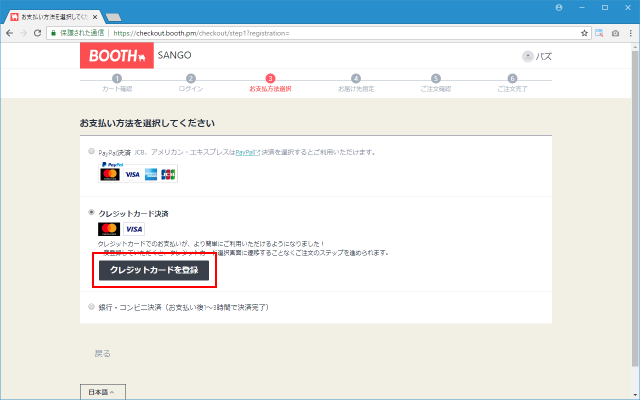Click step 2 ログイン
The width and height of the screenshot is (640, 400).
tap(191, 83)
